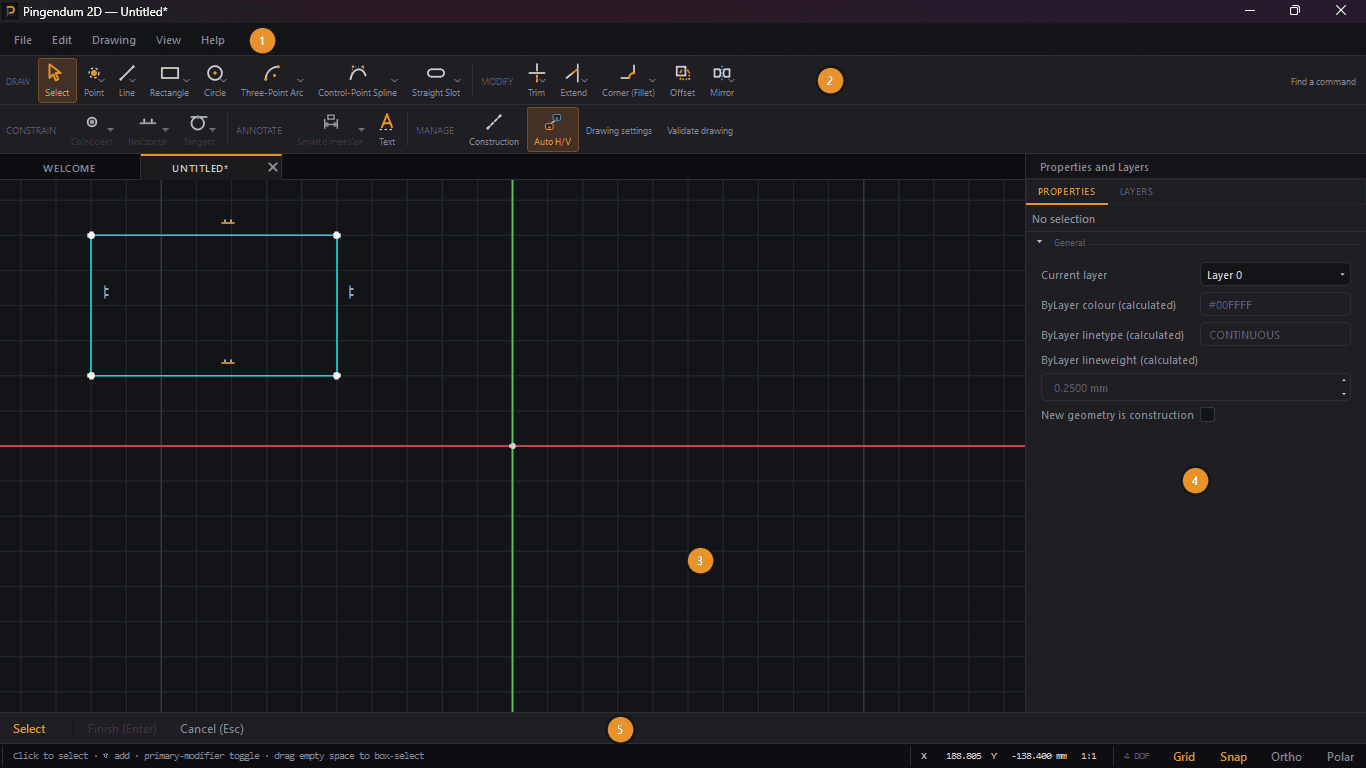
Task: Toggle Construction mode
Action: tap(494, 129)
